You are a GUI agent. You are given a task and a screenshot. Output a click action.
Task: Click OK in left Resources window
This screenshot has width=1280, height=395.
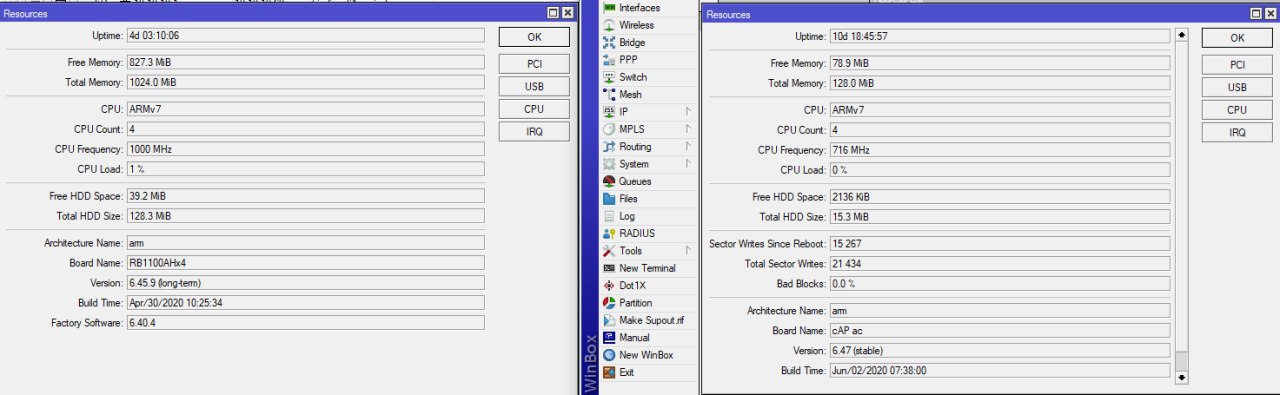(534, 37)
